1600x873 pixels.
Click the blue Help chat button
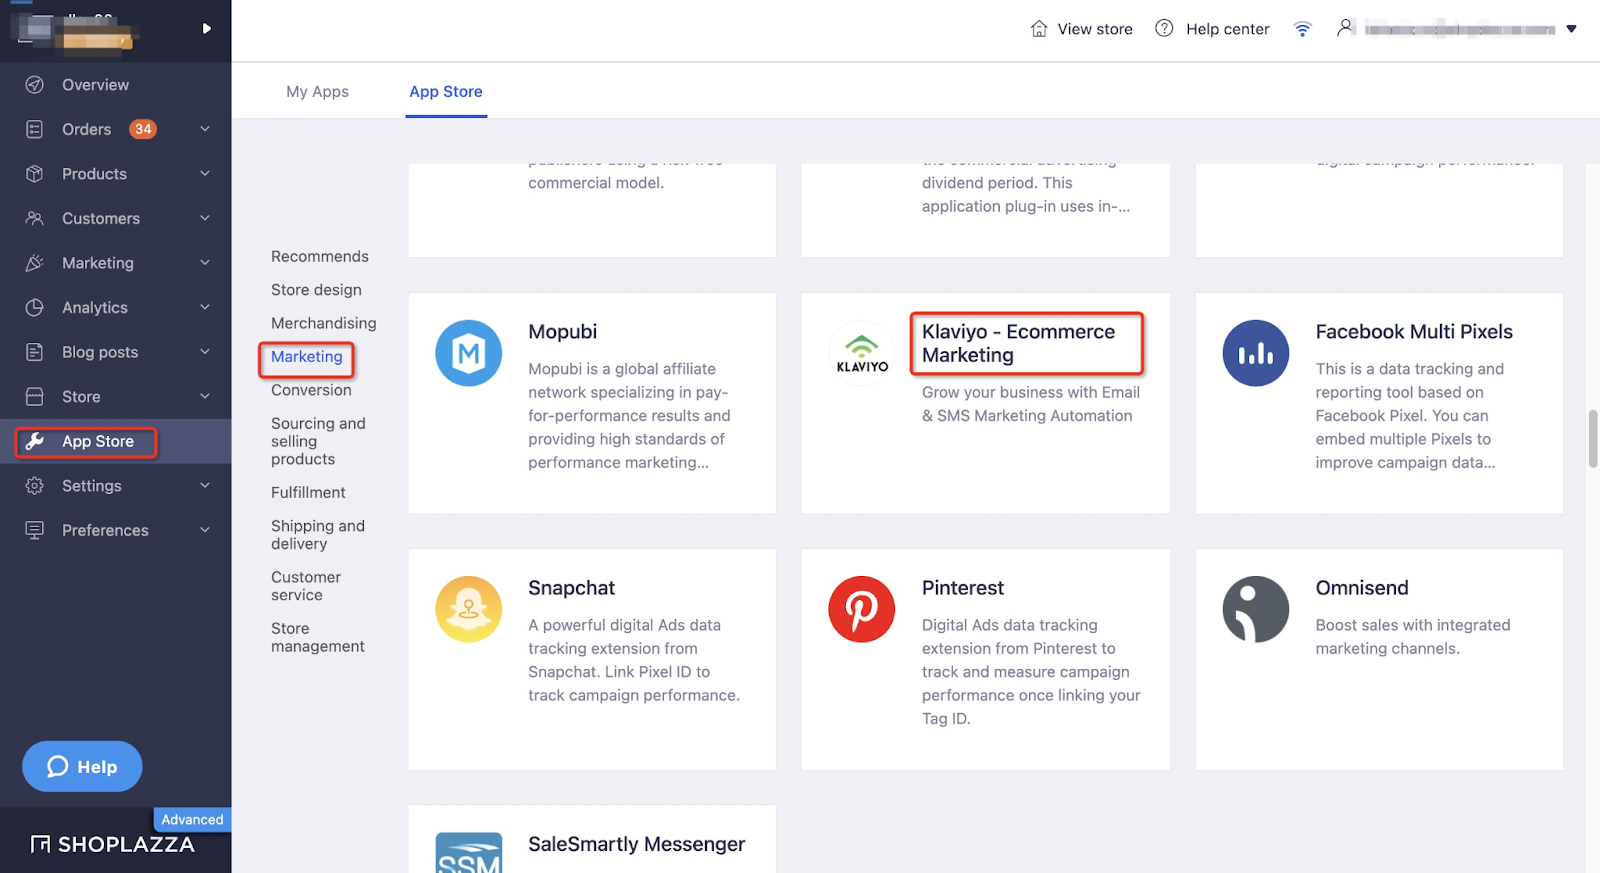pos(82,766)
